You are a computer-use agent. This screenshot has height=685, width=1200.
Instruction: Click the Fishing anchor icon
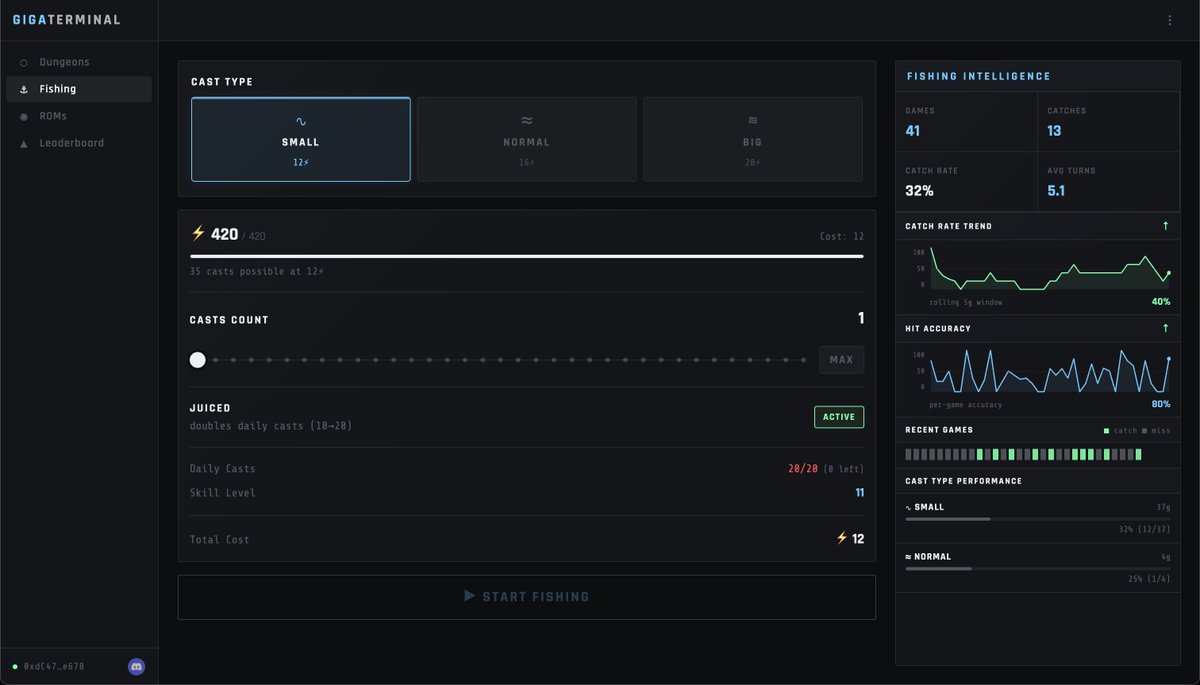(x=24, y=90)
